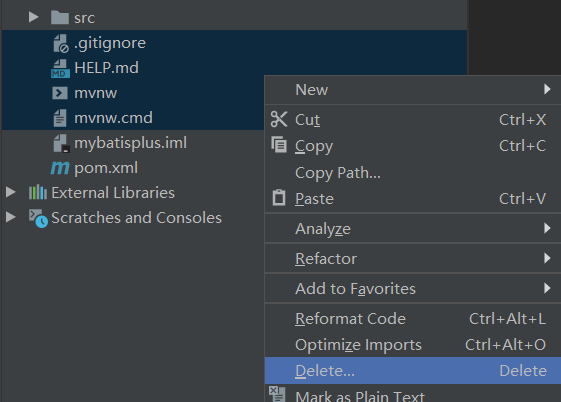
Task: Expand Scratches and Consoles tree node
Action: pos(11,217)
